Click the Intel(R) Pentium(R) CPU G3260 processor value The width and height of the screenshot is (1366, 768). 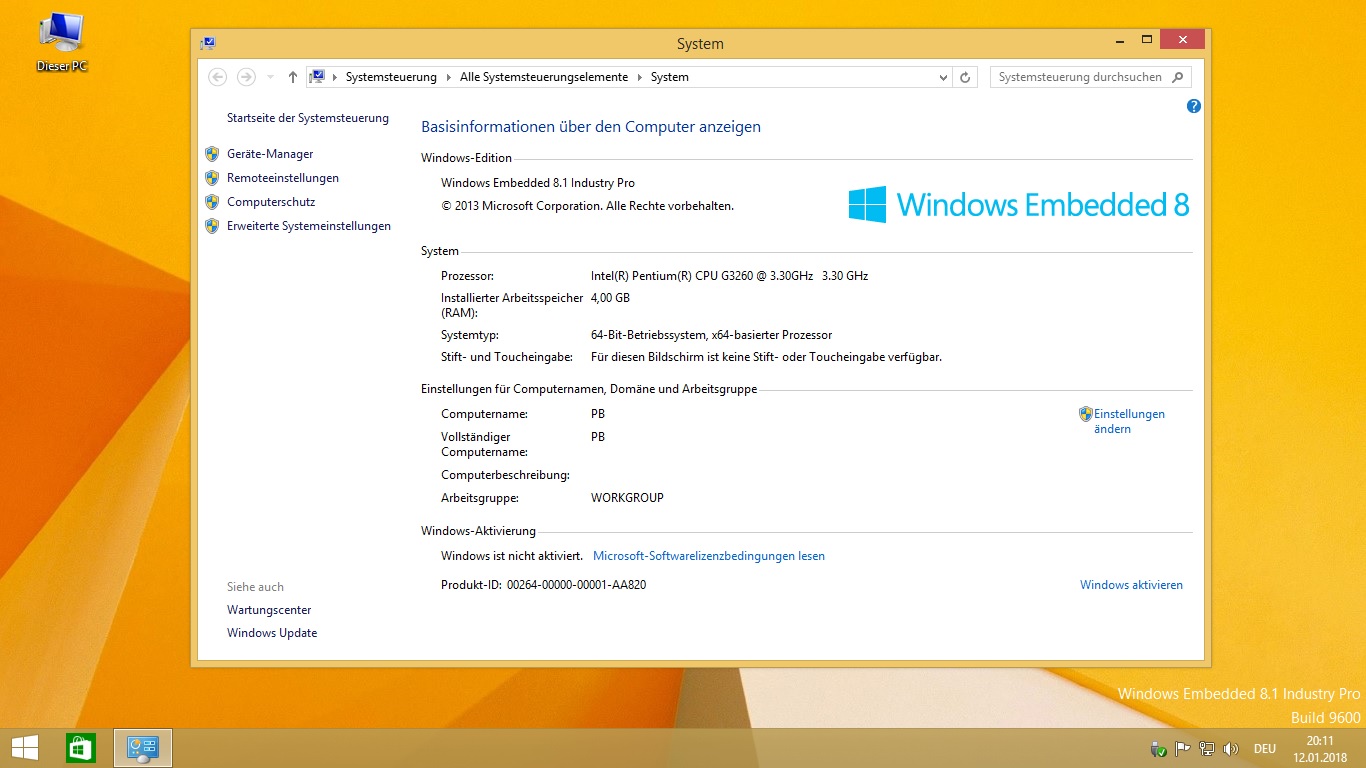pos(729,276)
